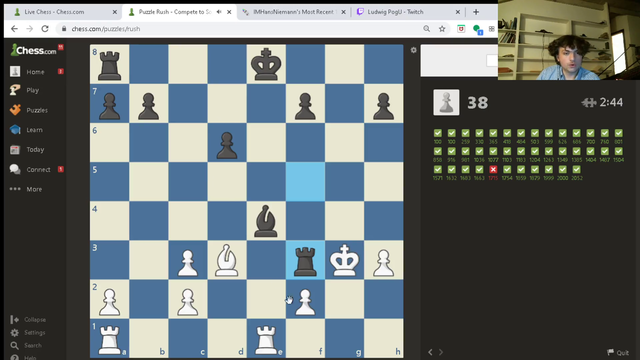Select the black king on e8
Viewport: 640px width, 360px height.
click(x=266, y=64)
